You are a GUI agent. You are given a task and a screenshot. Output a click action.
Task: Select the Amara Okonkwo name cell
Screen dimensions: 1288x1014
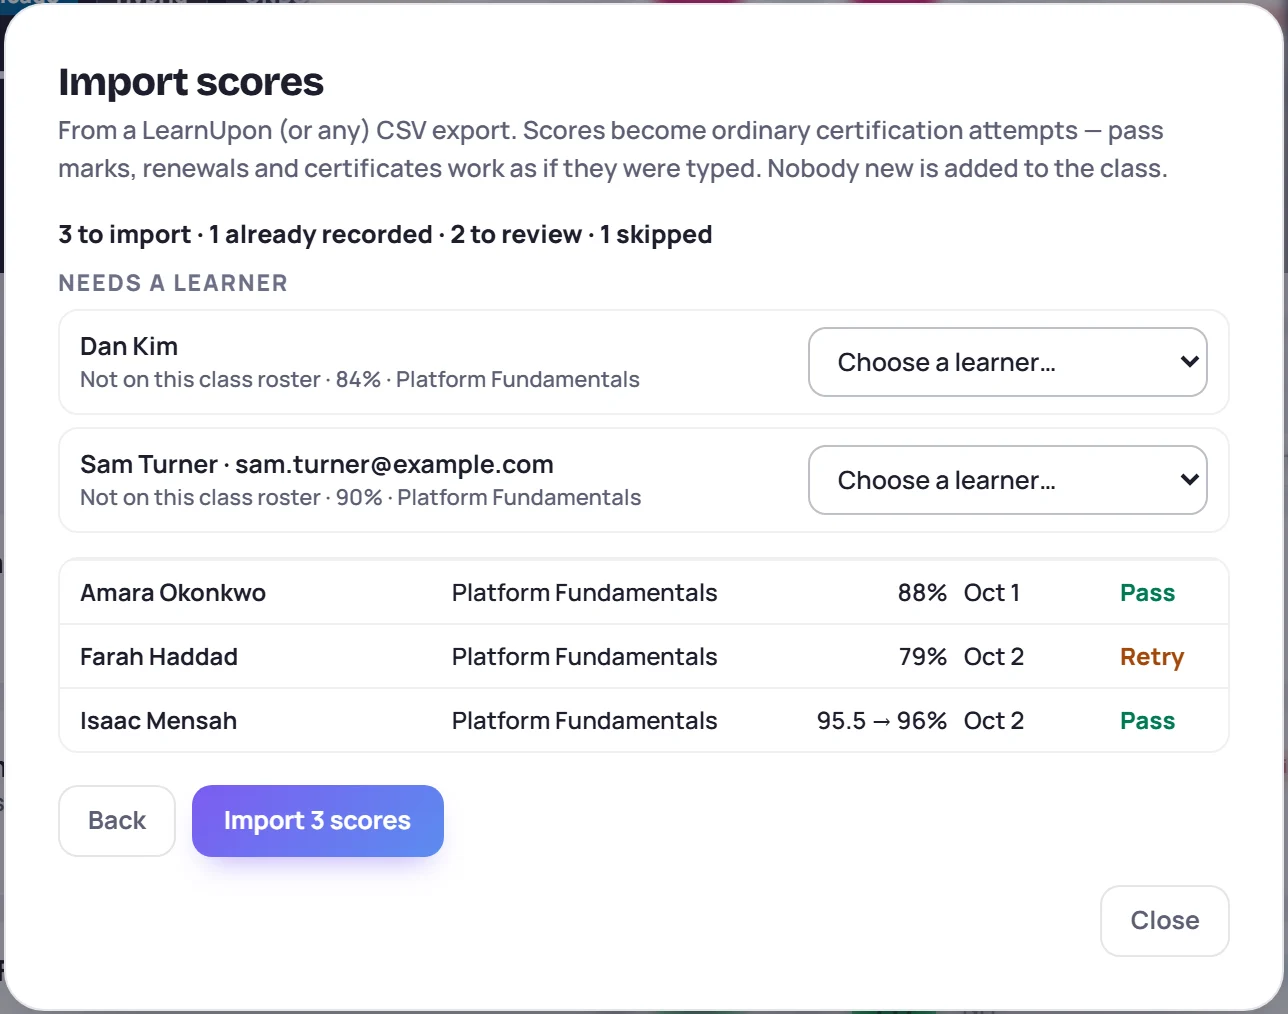(173, 593)
